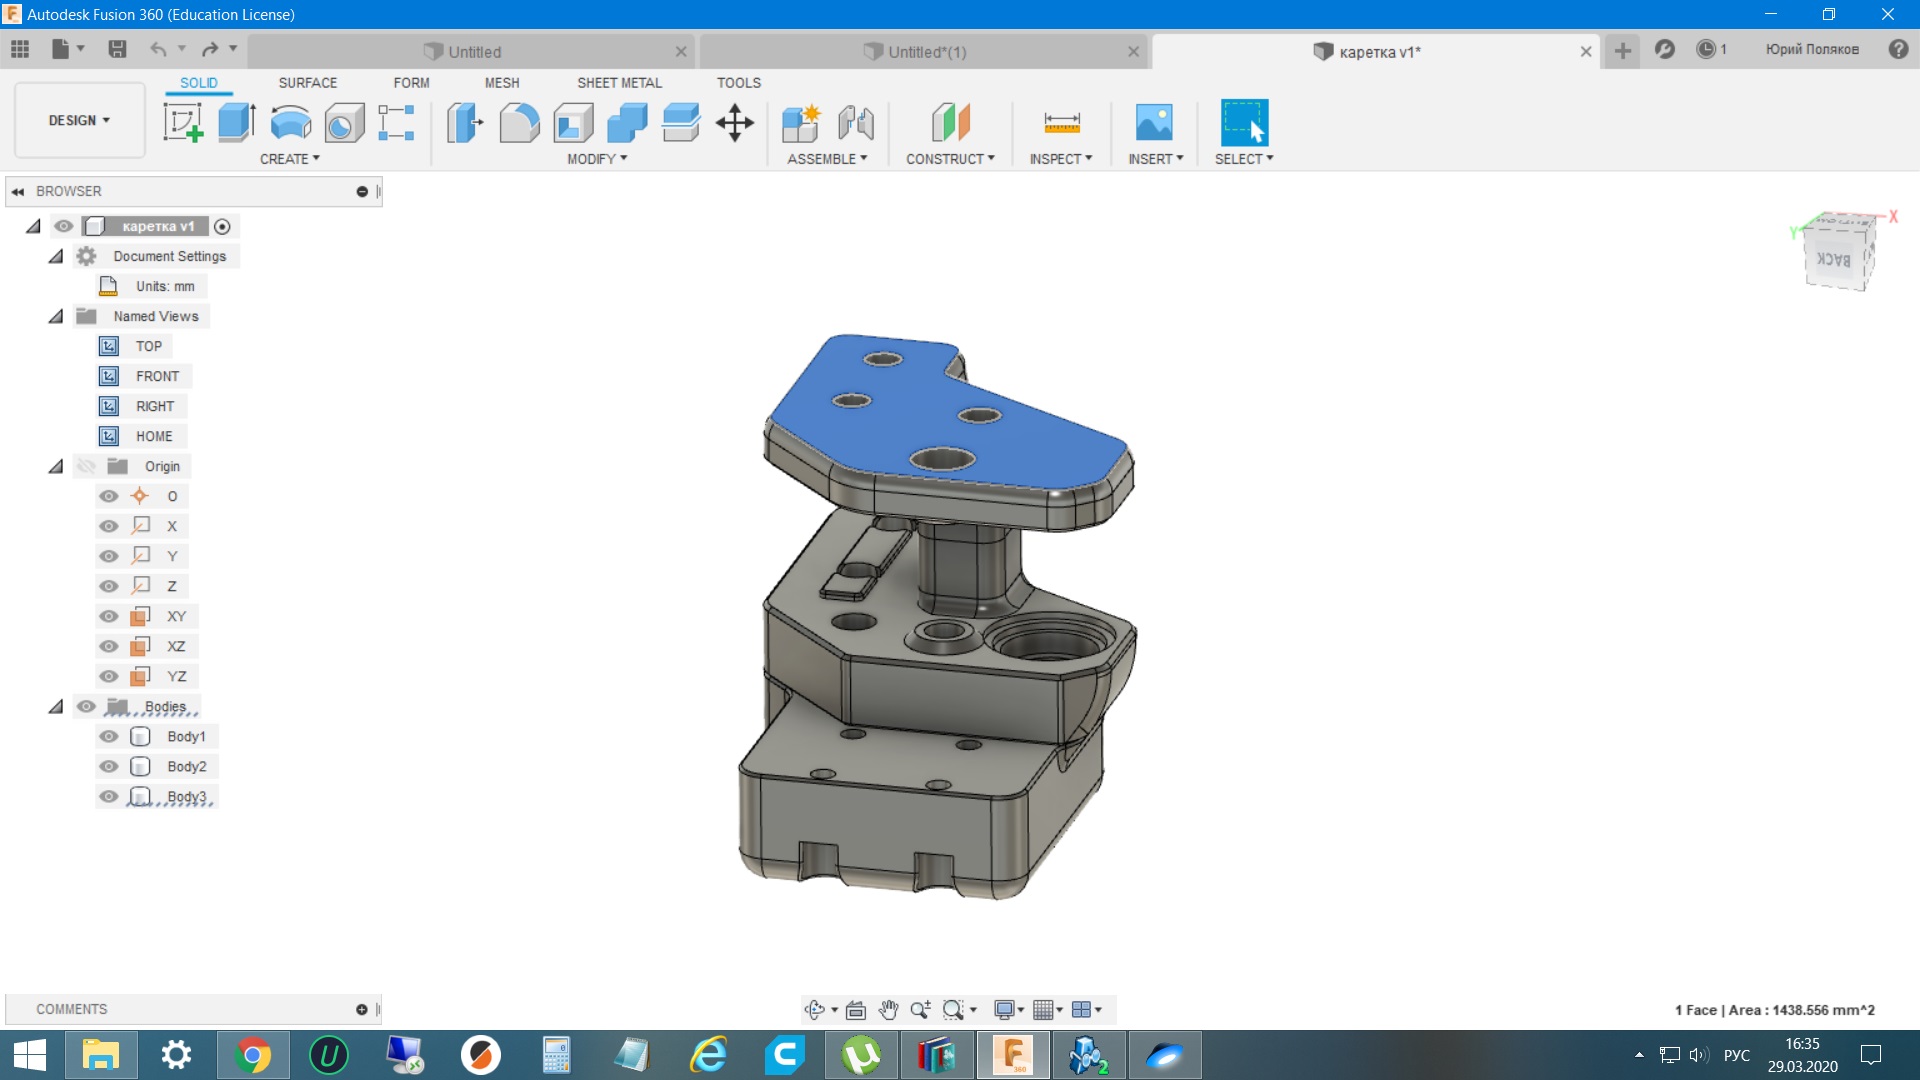The image size is (1920, 1080).
Task: Select the Measure inspect tool
Action: 1062,121
